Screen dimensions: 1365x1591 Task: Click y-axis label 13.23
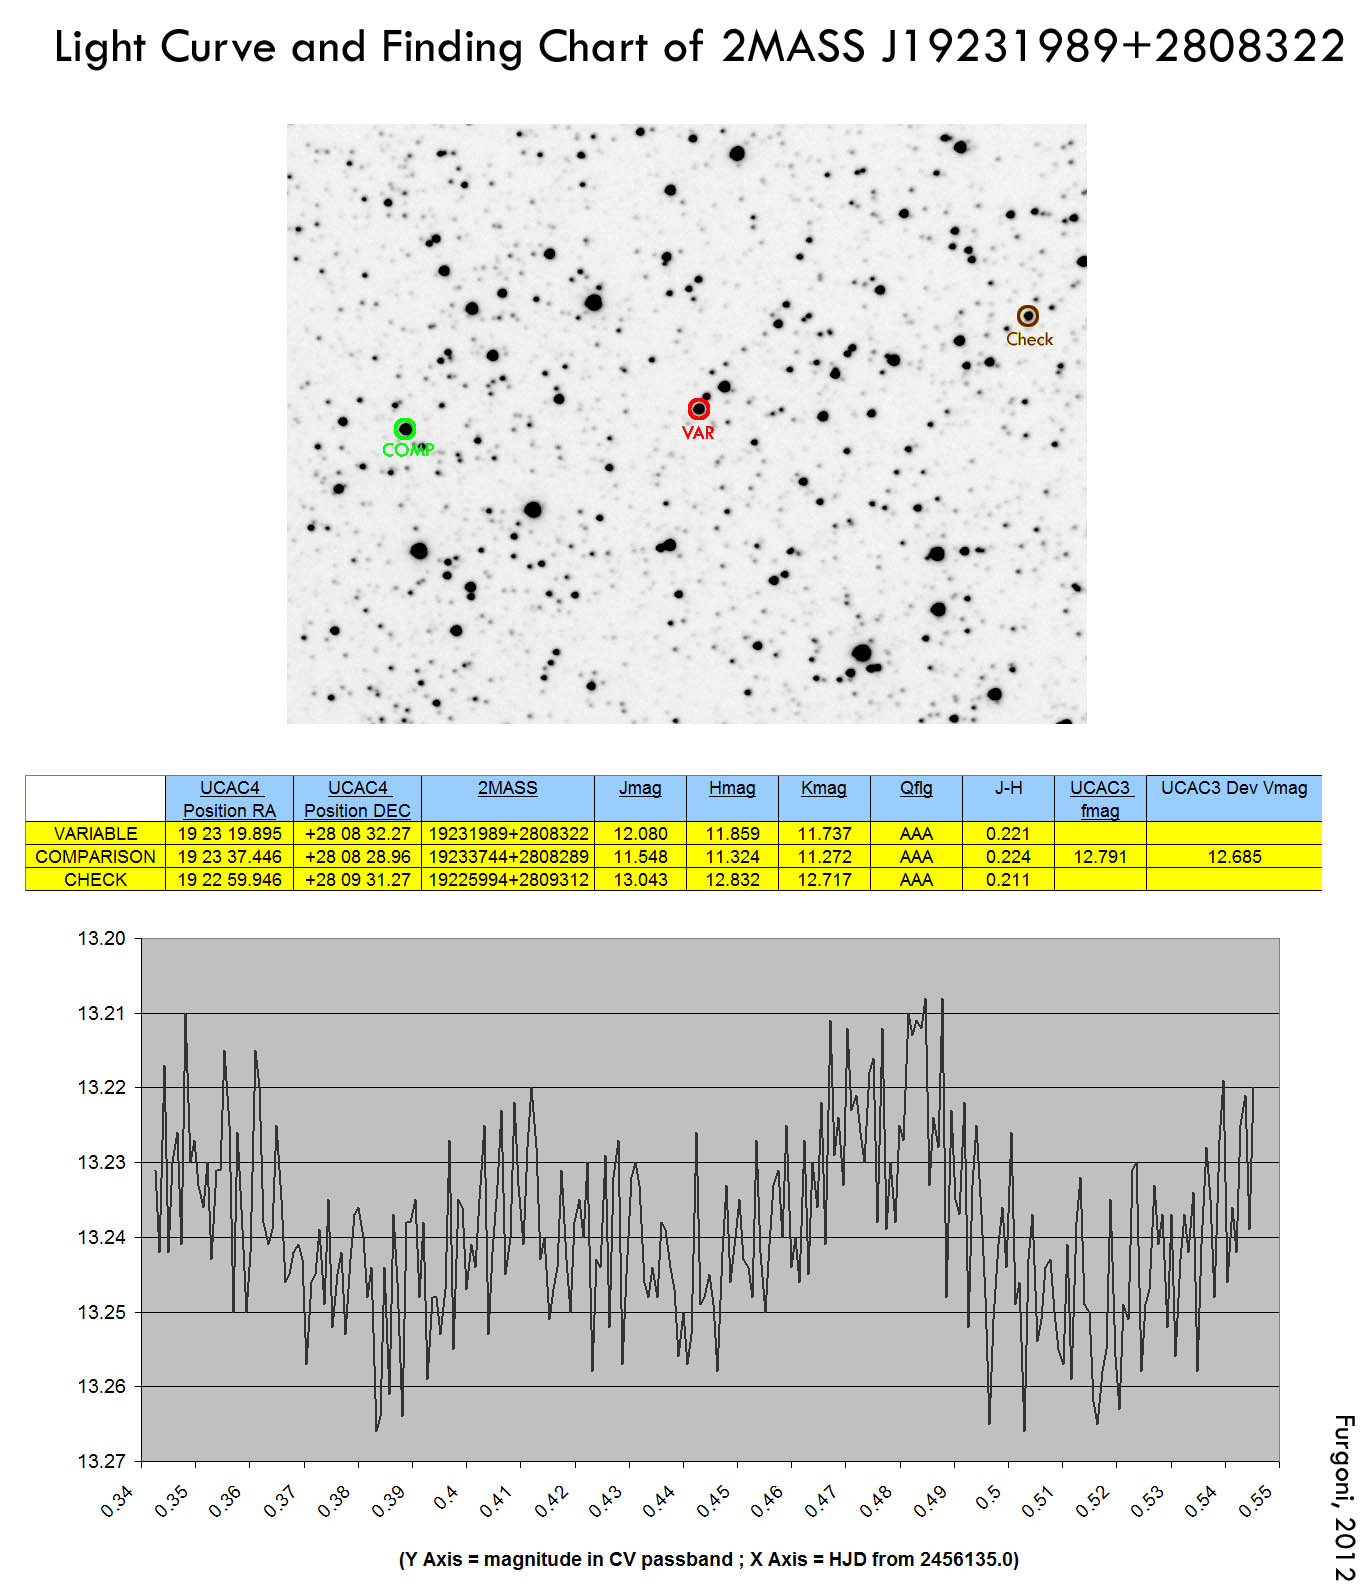[102, 1162]
